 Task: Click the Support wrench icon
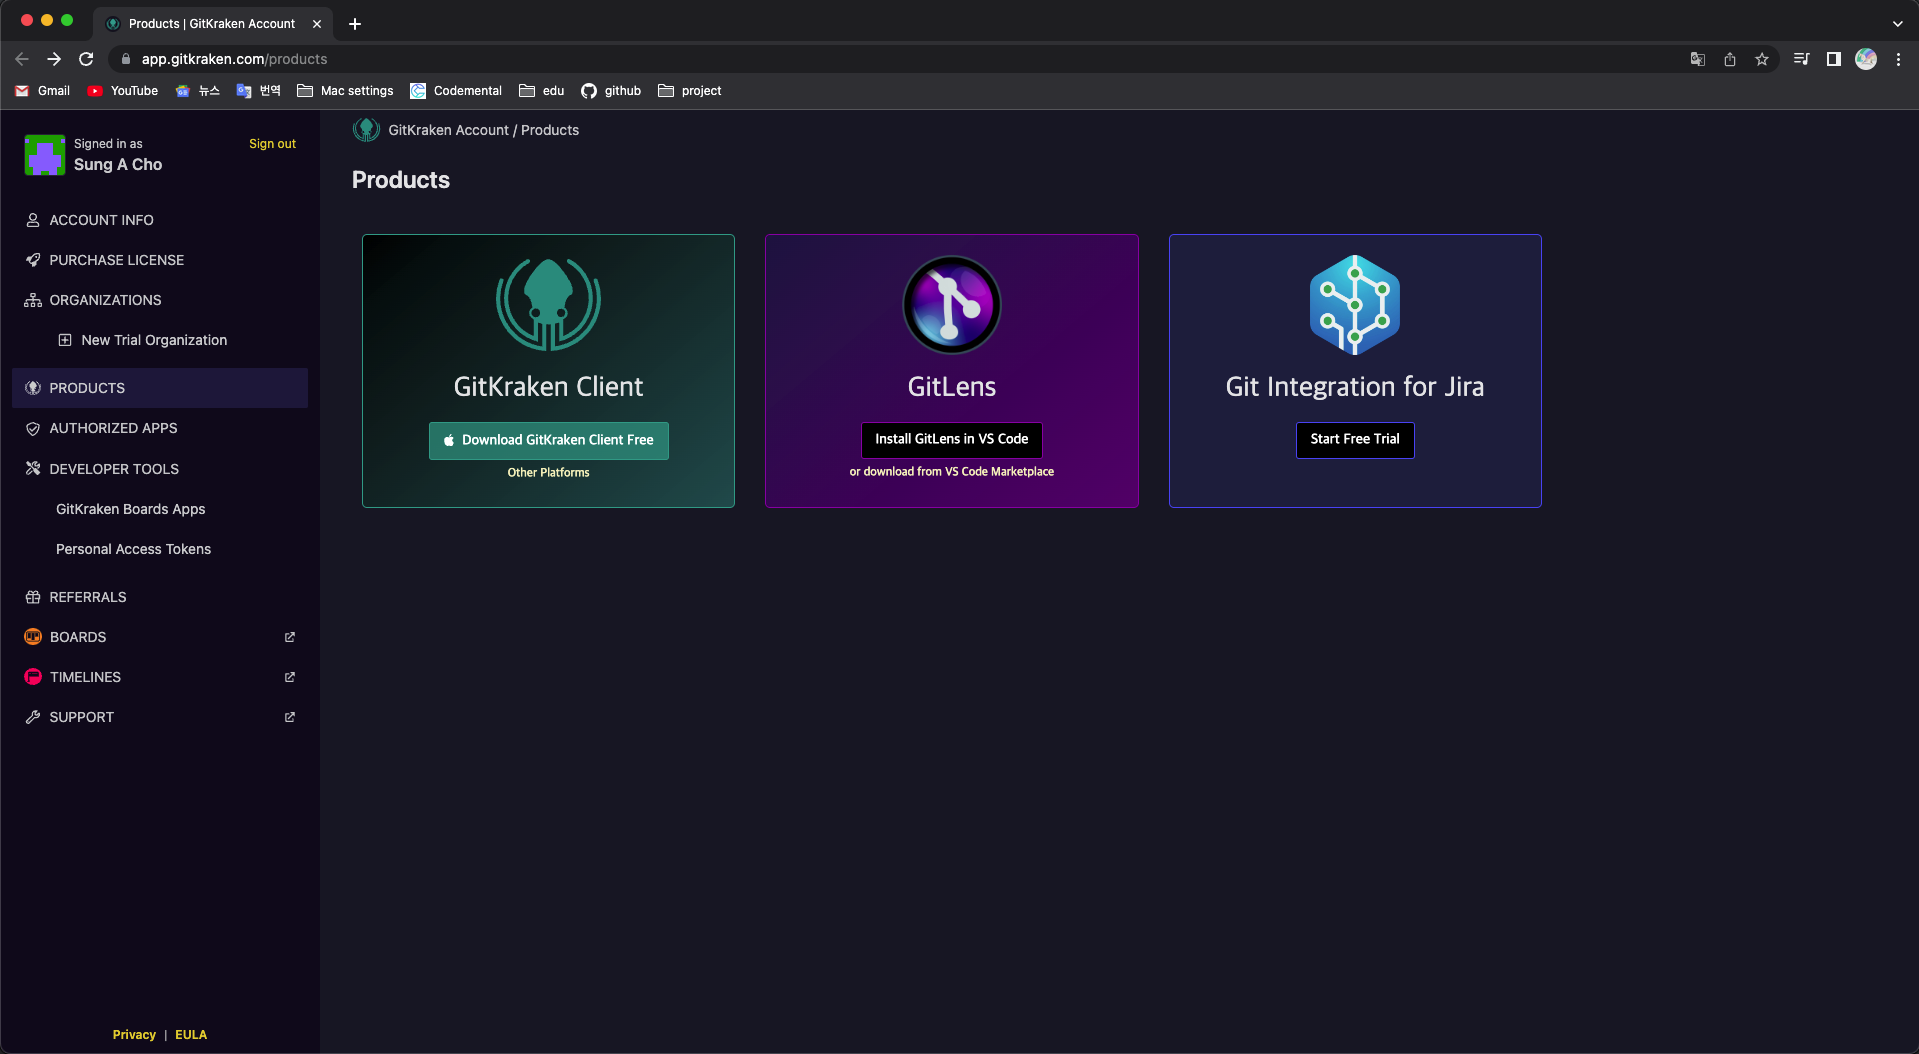pos(33,717)
